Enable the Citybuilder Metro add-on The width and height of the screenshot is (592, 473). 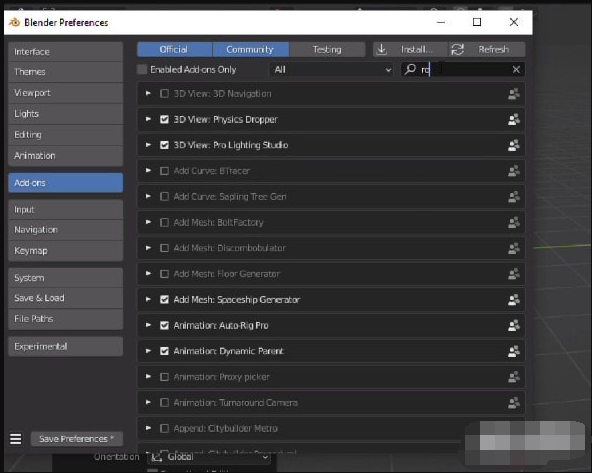[x=164, y=428]
